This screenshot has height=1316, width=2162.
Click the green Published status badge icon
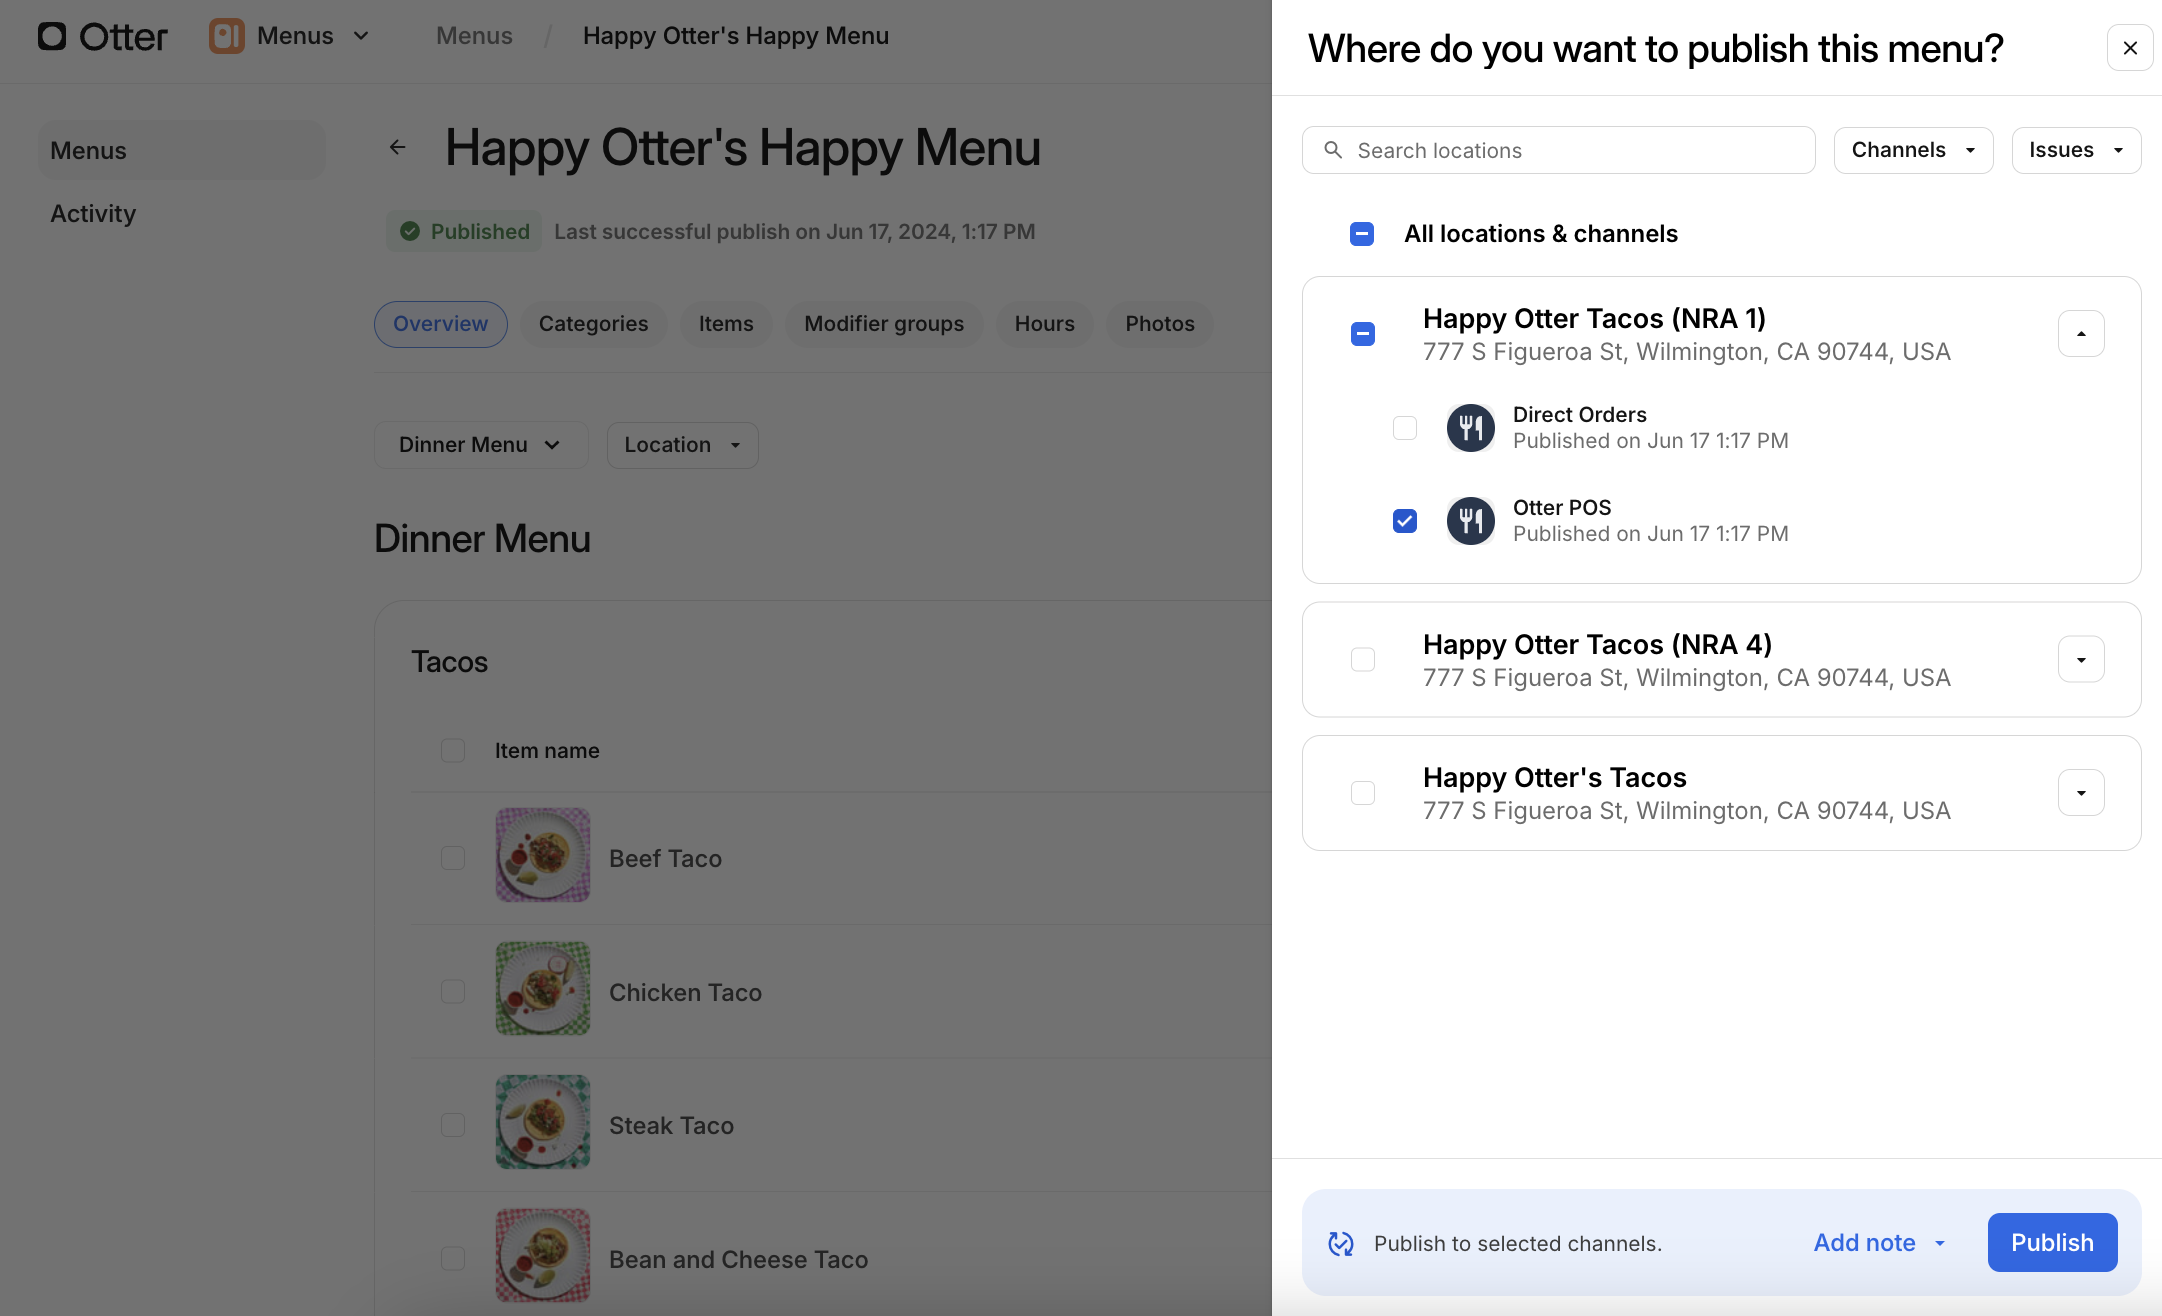(x=410, y=231)
